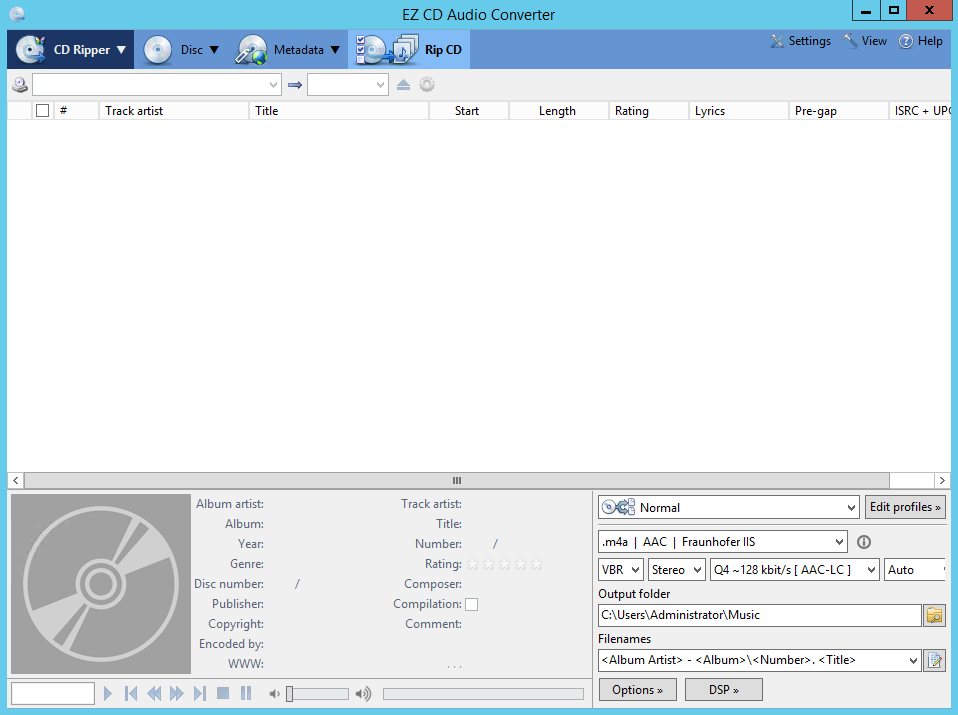Skip to next track
The image size is (958, 715).
pos(200,694)
